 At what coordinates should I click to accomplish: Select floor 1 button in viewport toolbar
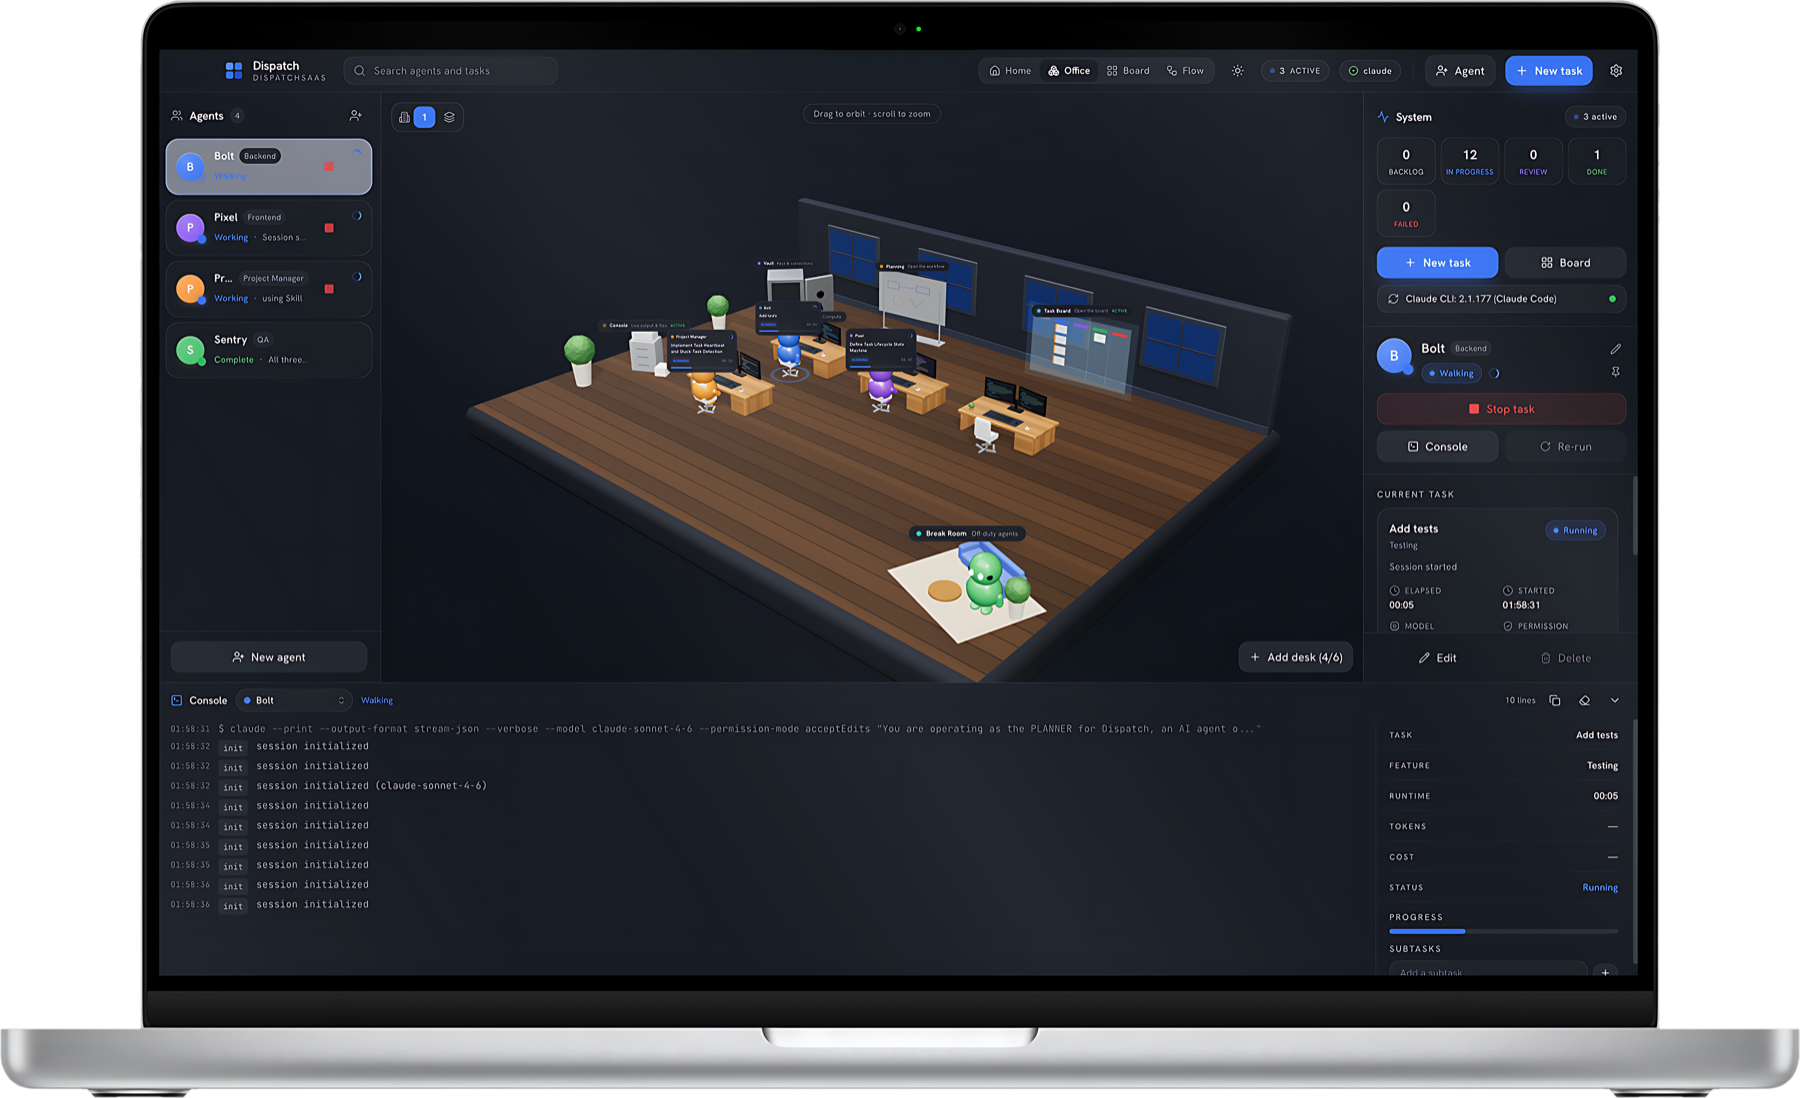(424, 117)
